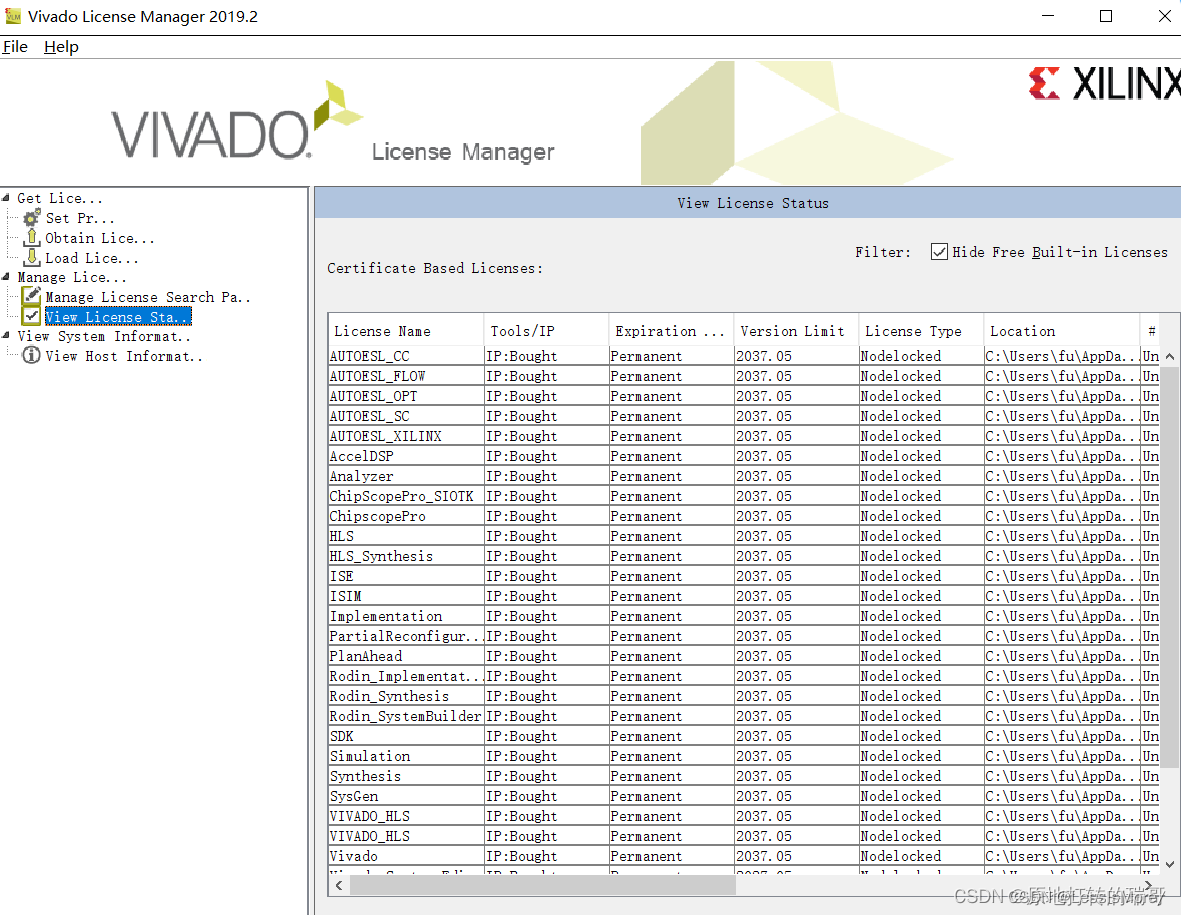This screenshot has width=1181, height=915.
Task: Select the ISE license row
Action: pyautogui.click(x=744, y=575)
